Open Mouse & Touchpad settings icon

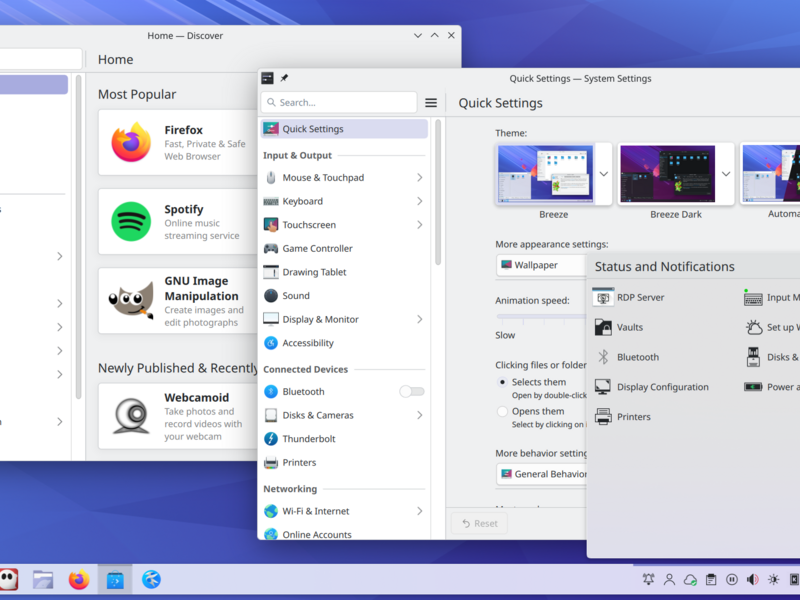[271, 178]
